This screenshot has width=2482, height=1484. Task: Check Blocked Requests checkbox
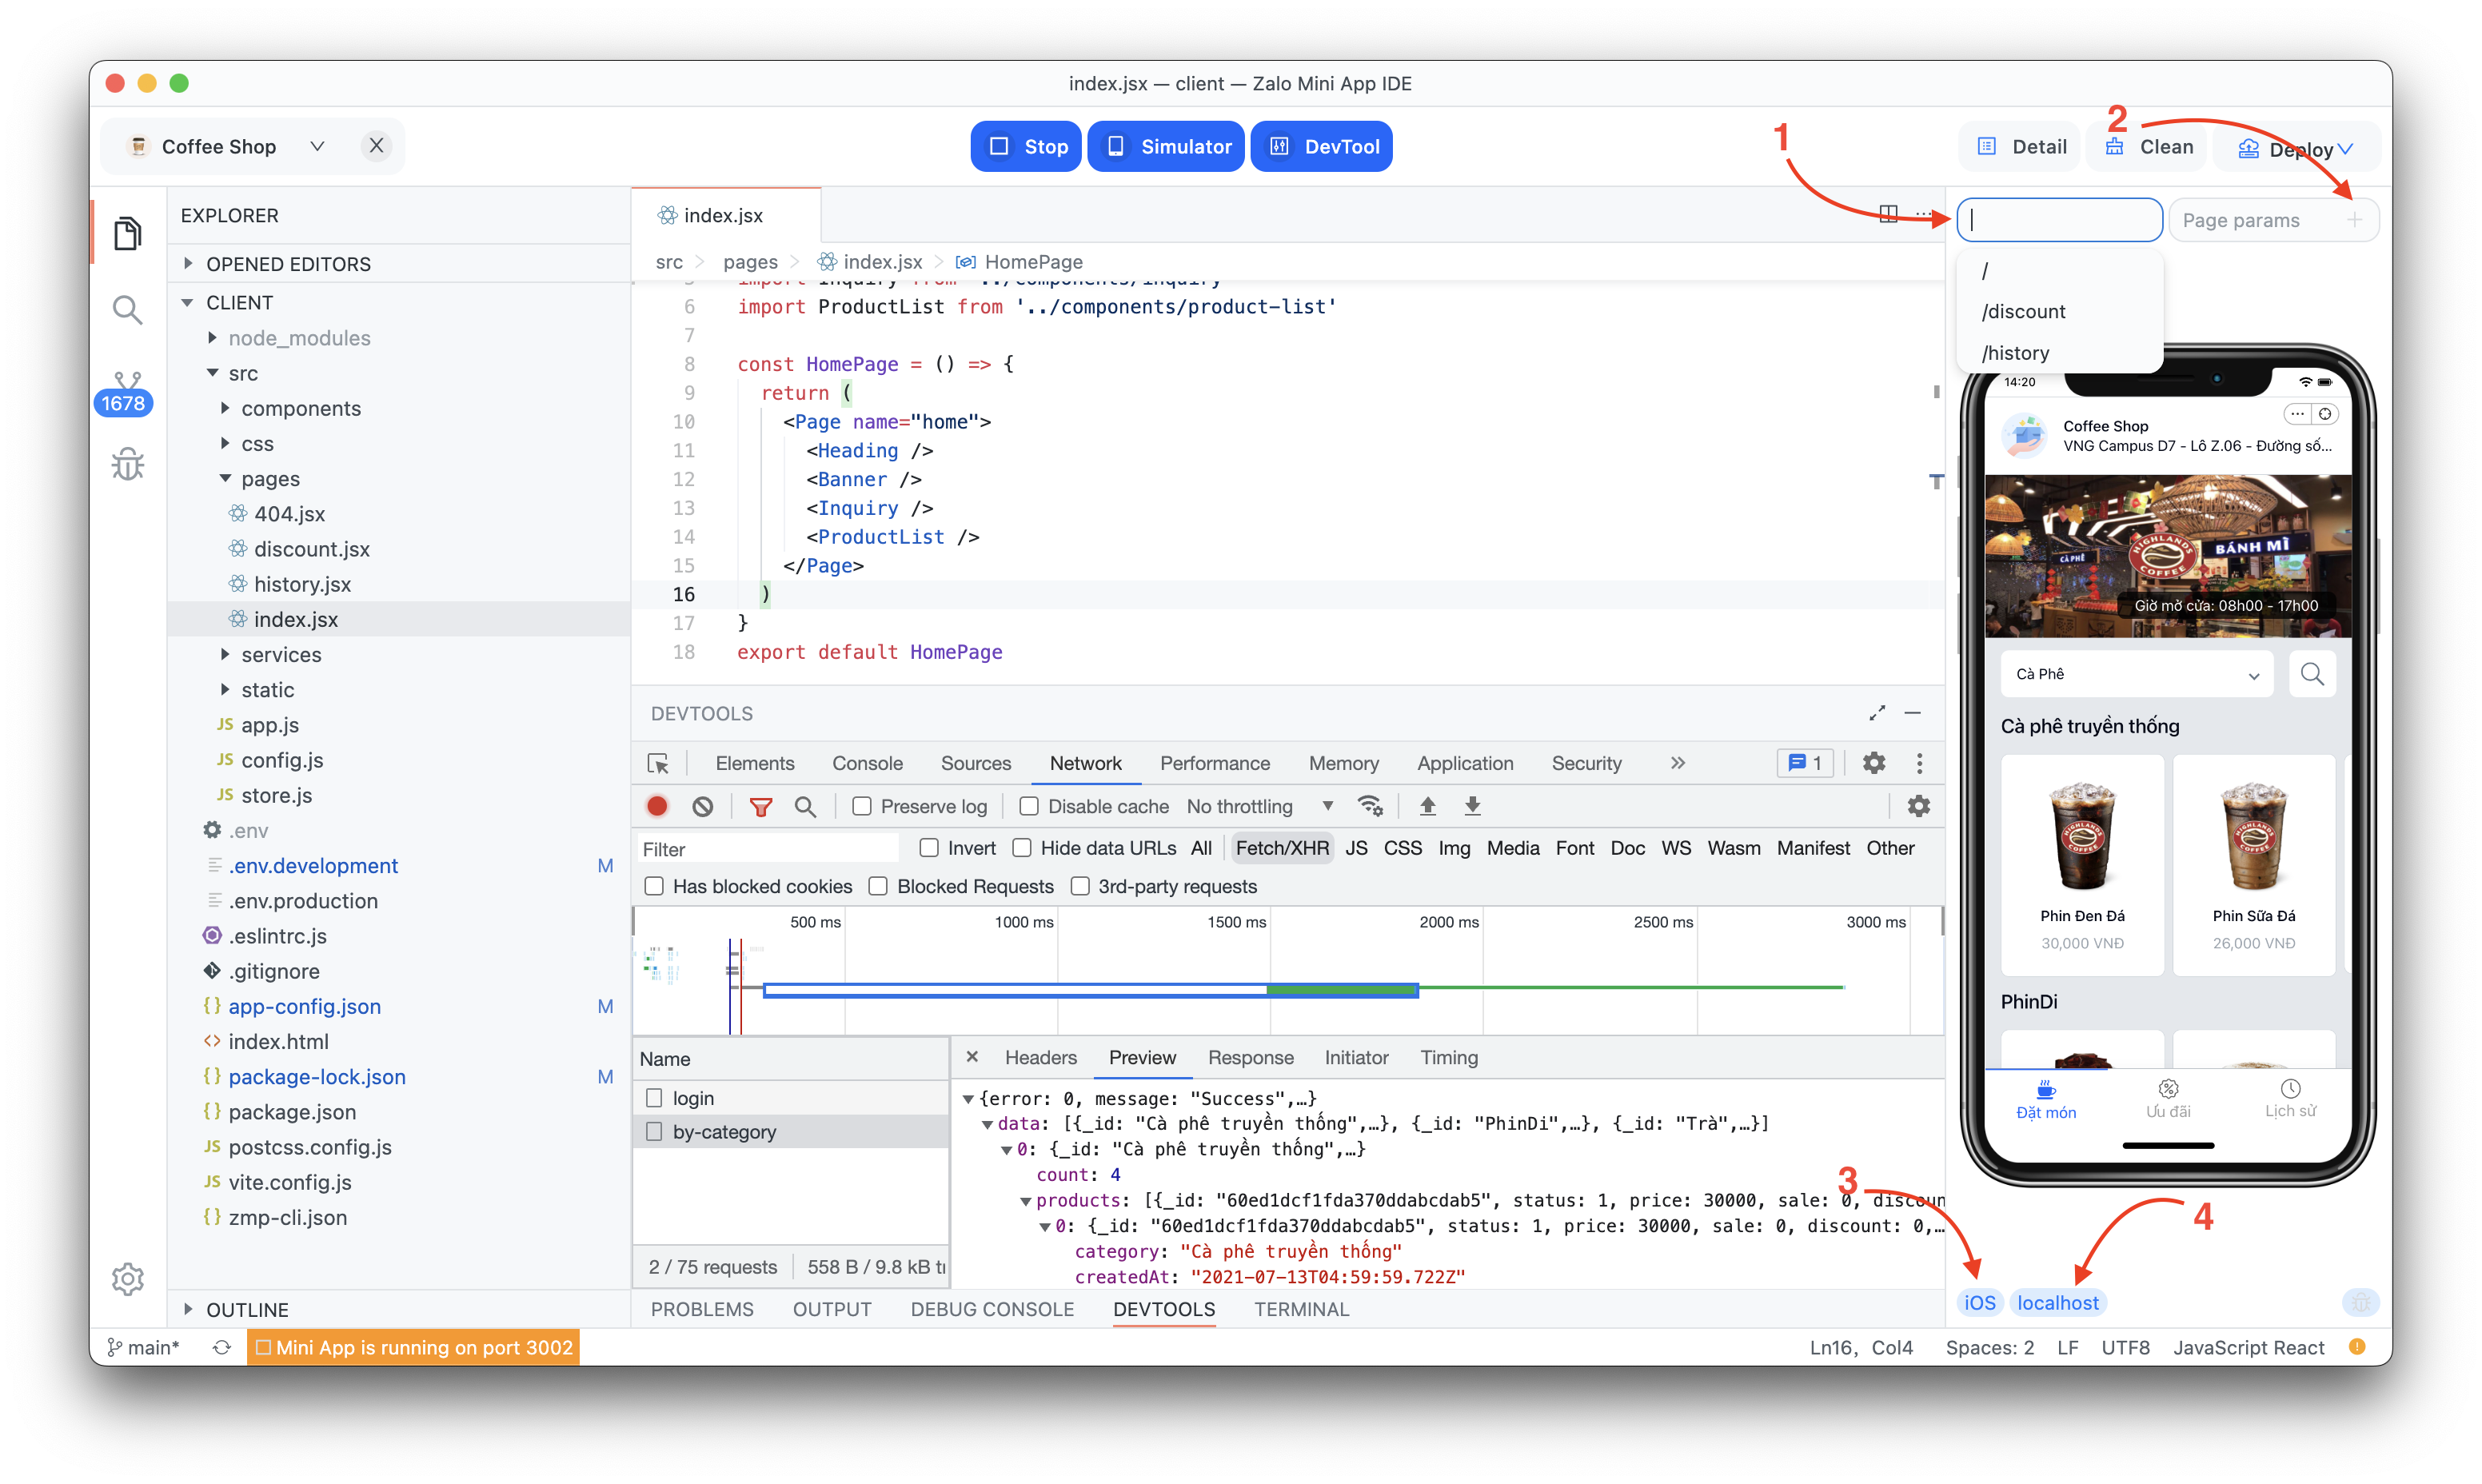pyautogui.click(x=878, y=886)
